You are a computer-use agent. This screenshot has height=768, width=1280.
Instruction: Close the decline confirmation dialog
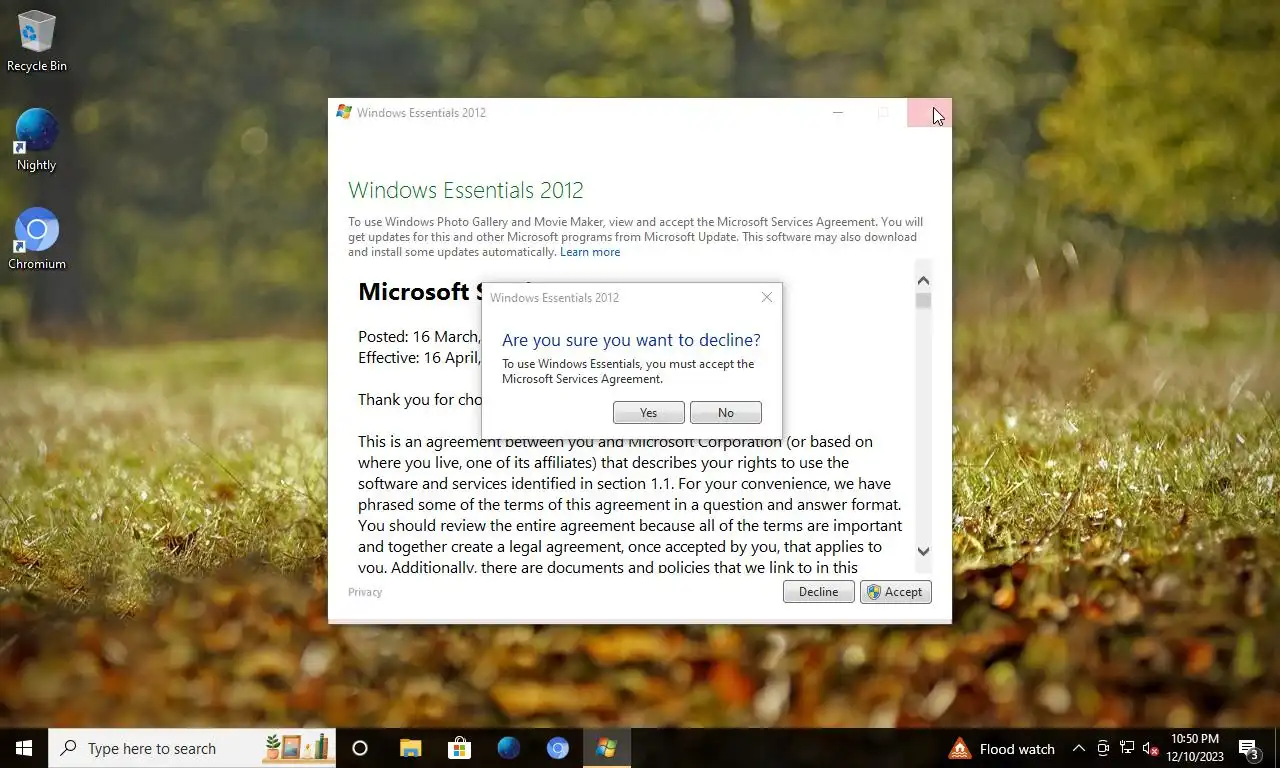click(x=767, y=297)
